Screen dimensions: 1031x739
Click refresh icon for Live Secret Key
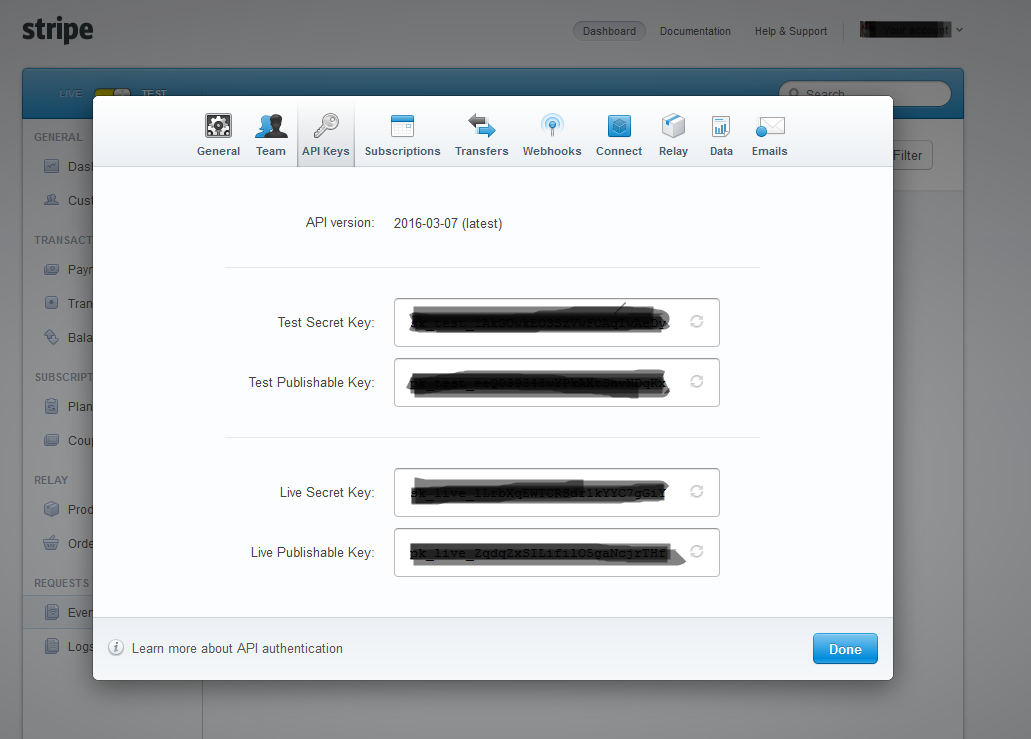[x=696, y=491]
